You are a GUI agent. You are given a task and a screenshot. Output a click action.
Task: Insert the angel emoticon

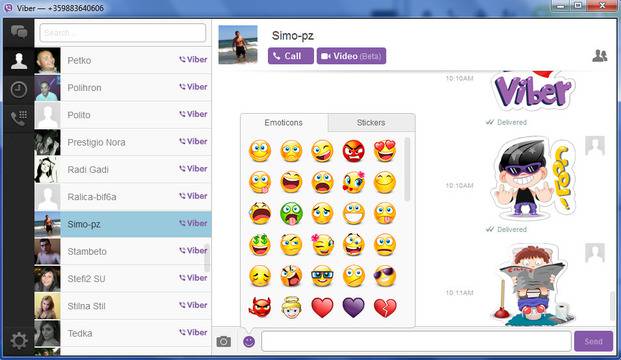[x=291, y=307]
